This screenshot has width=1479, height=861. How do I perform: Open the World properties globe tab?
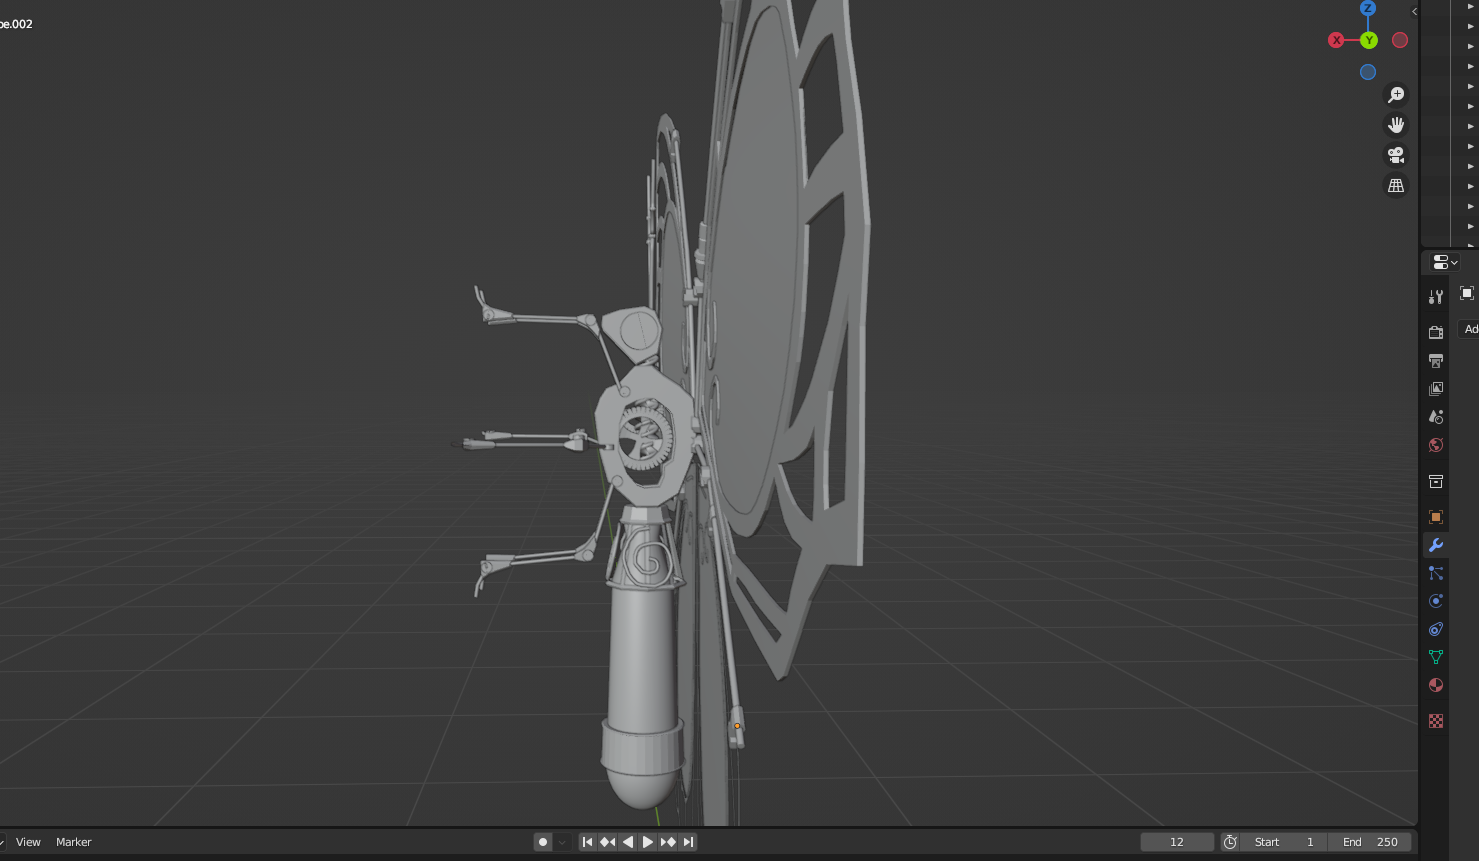coord(1436,445)
